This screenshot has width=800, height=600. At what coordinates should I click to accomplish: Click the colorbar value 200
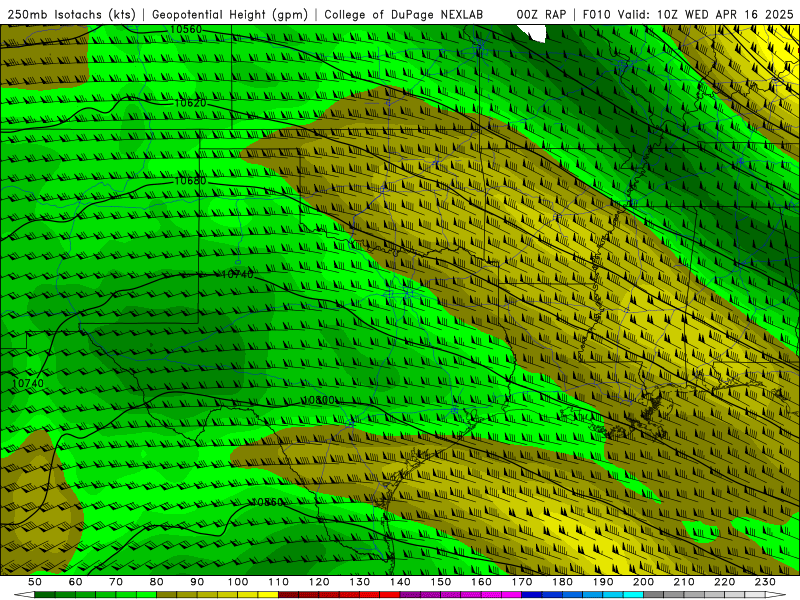pos(643,582)
